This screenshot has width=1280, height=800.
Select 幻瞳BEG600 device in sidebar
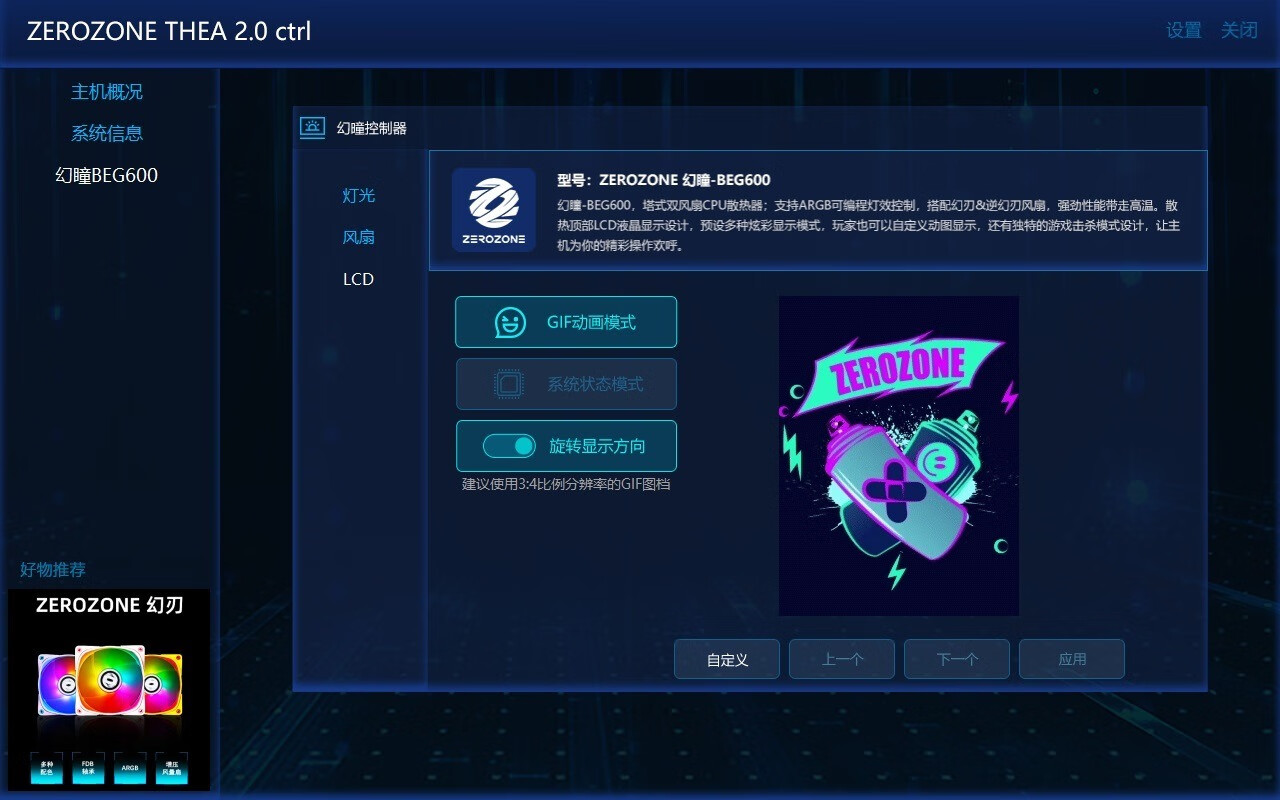107,175
